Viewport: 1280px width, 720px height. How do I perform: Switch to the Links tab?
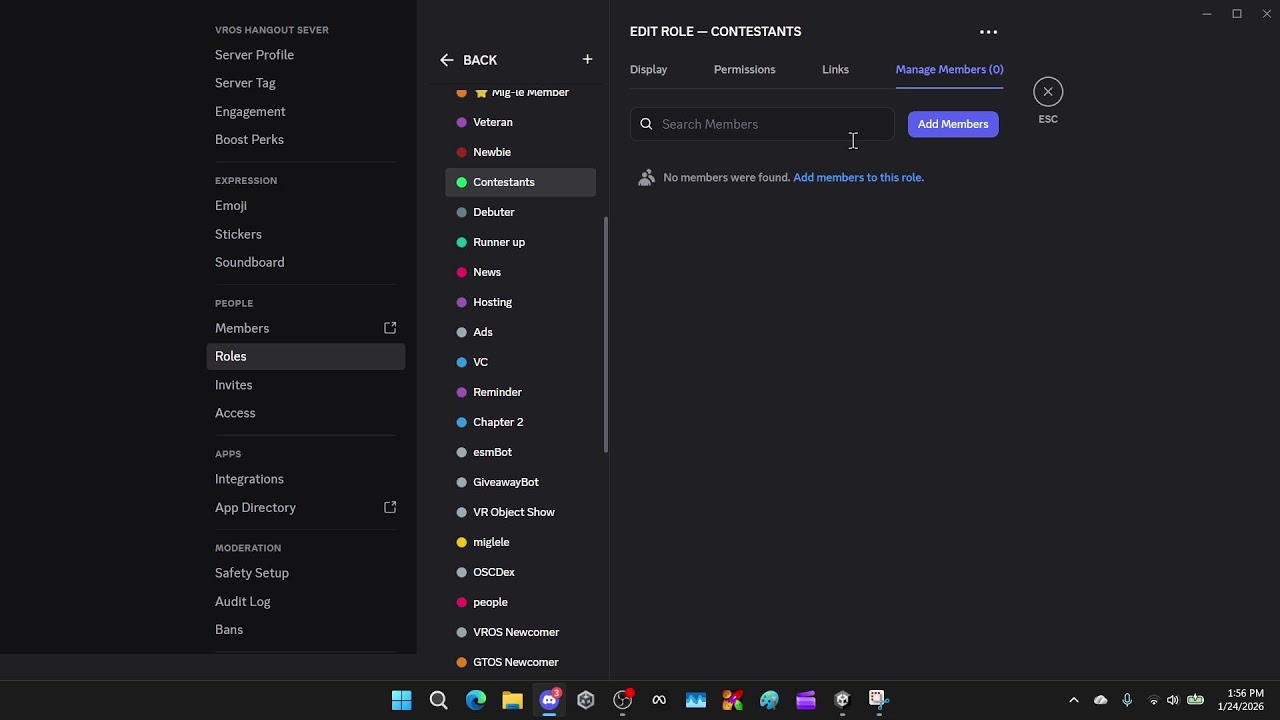[836, 69]
